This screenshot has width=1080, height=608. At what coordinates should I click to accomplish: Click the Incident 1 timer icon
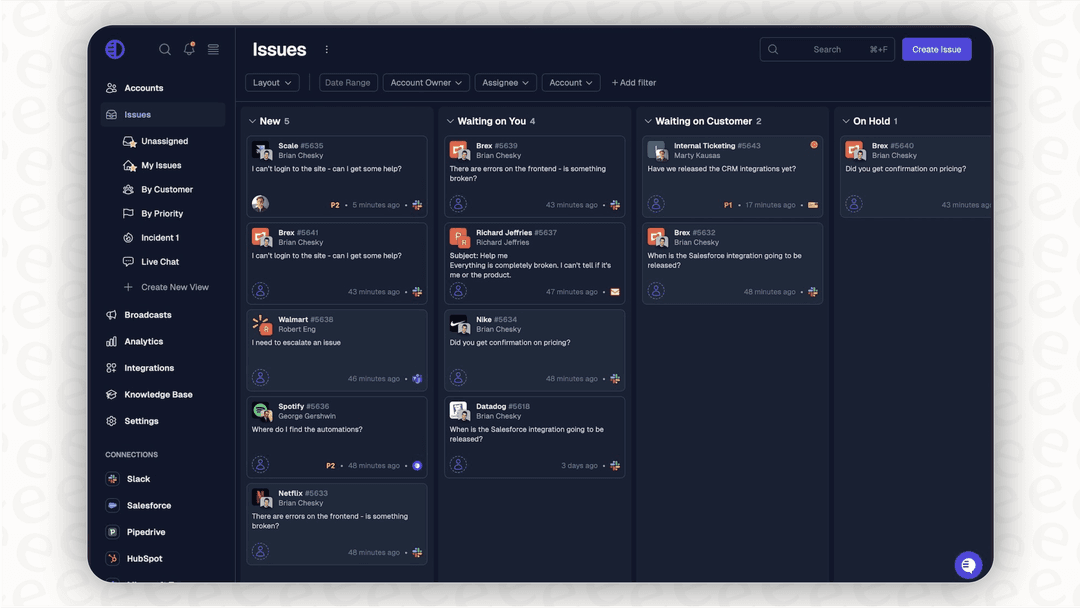pos(126,237)
